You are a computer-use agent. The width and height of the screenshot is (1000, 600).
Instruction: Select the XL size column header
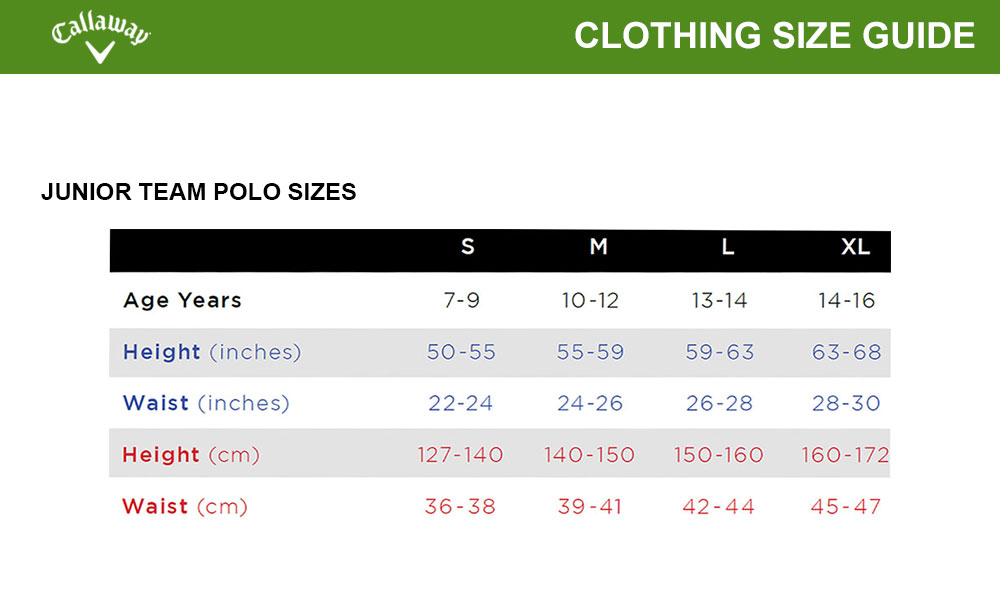[855, 247]
